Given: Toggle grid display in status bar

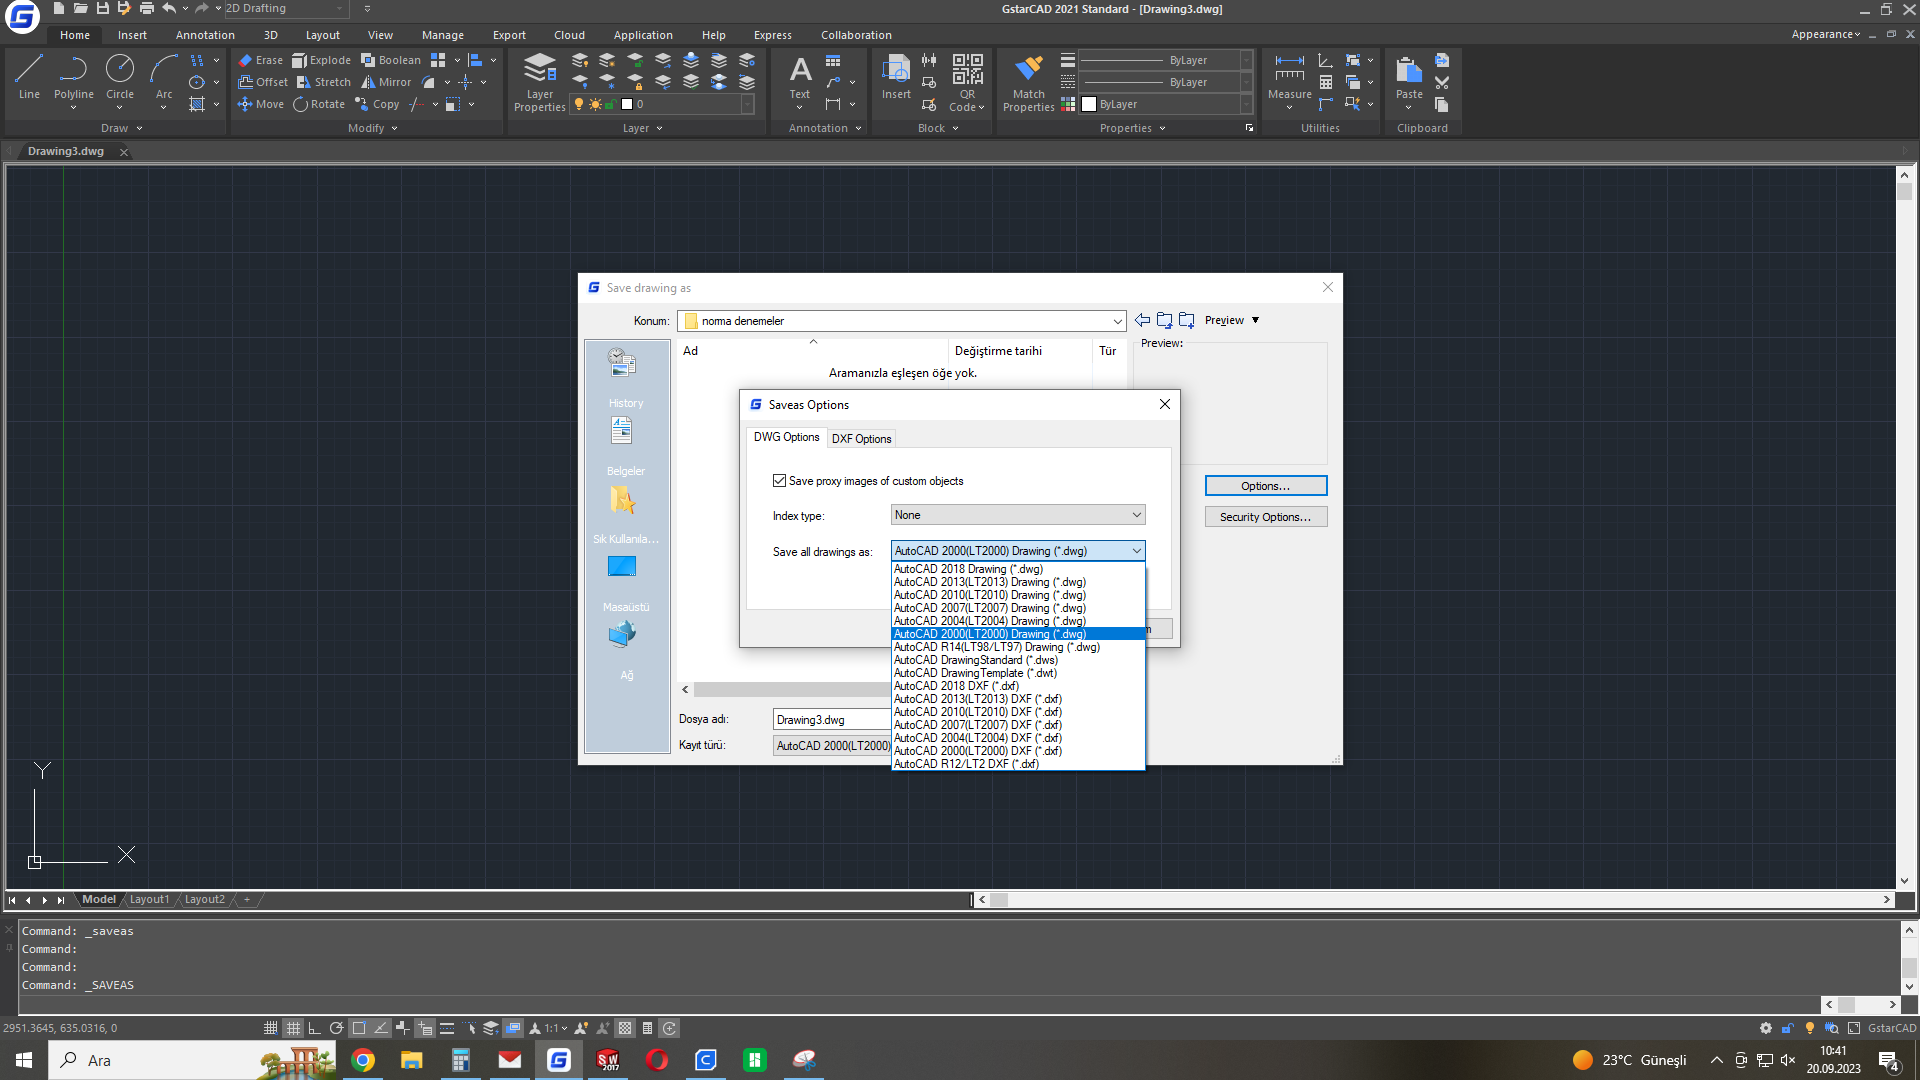Looking at the screenshot, I should coord(293,1028).
